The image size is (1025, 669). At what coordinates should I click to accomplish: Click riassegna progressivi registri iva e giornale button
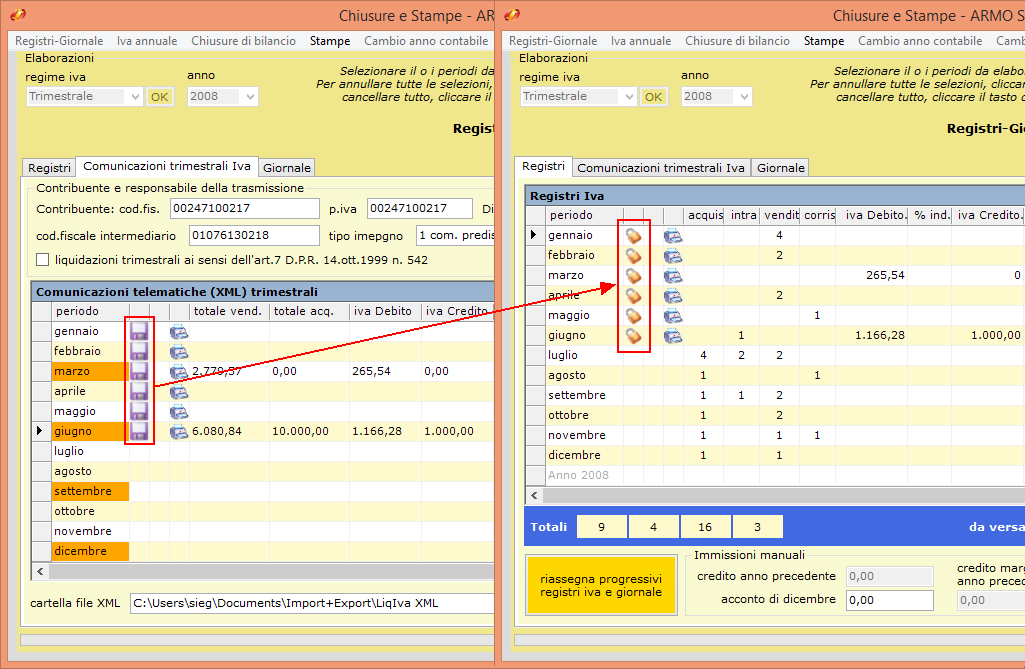point(601,585)
